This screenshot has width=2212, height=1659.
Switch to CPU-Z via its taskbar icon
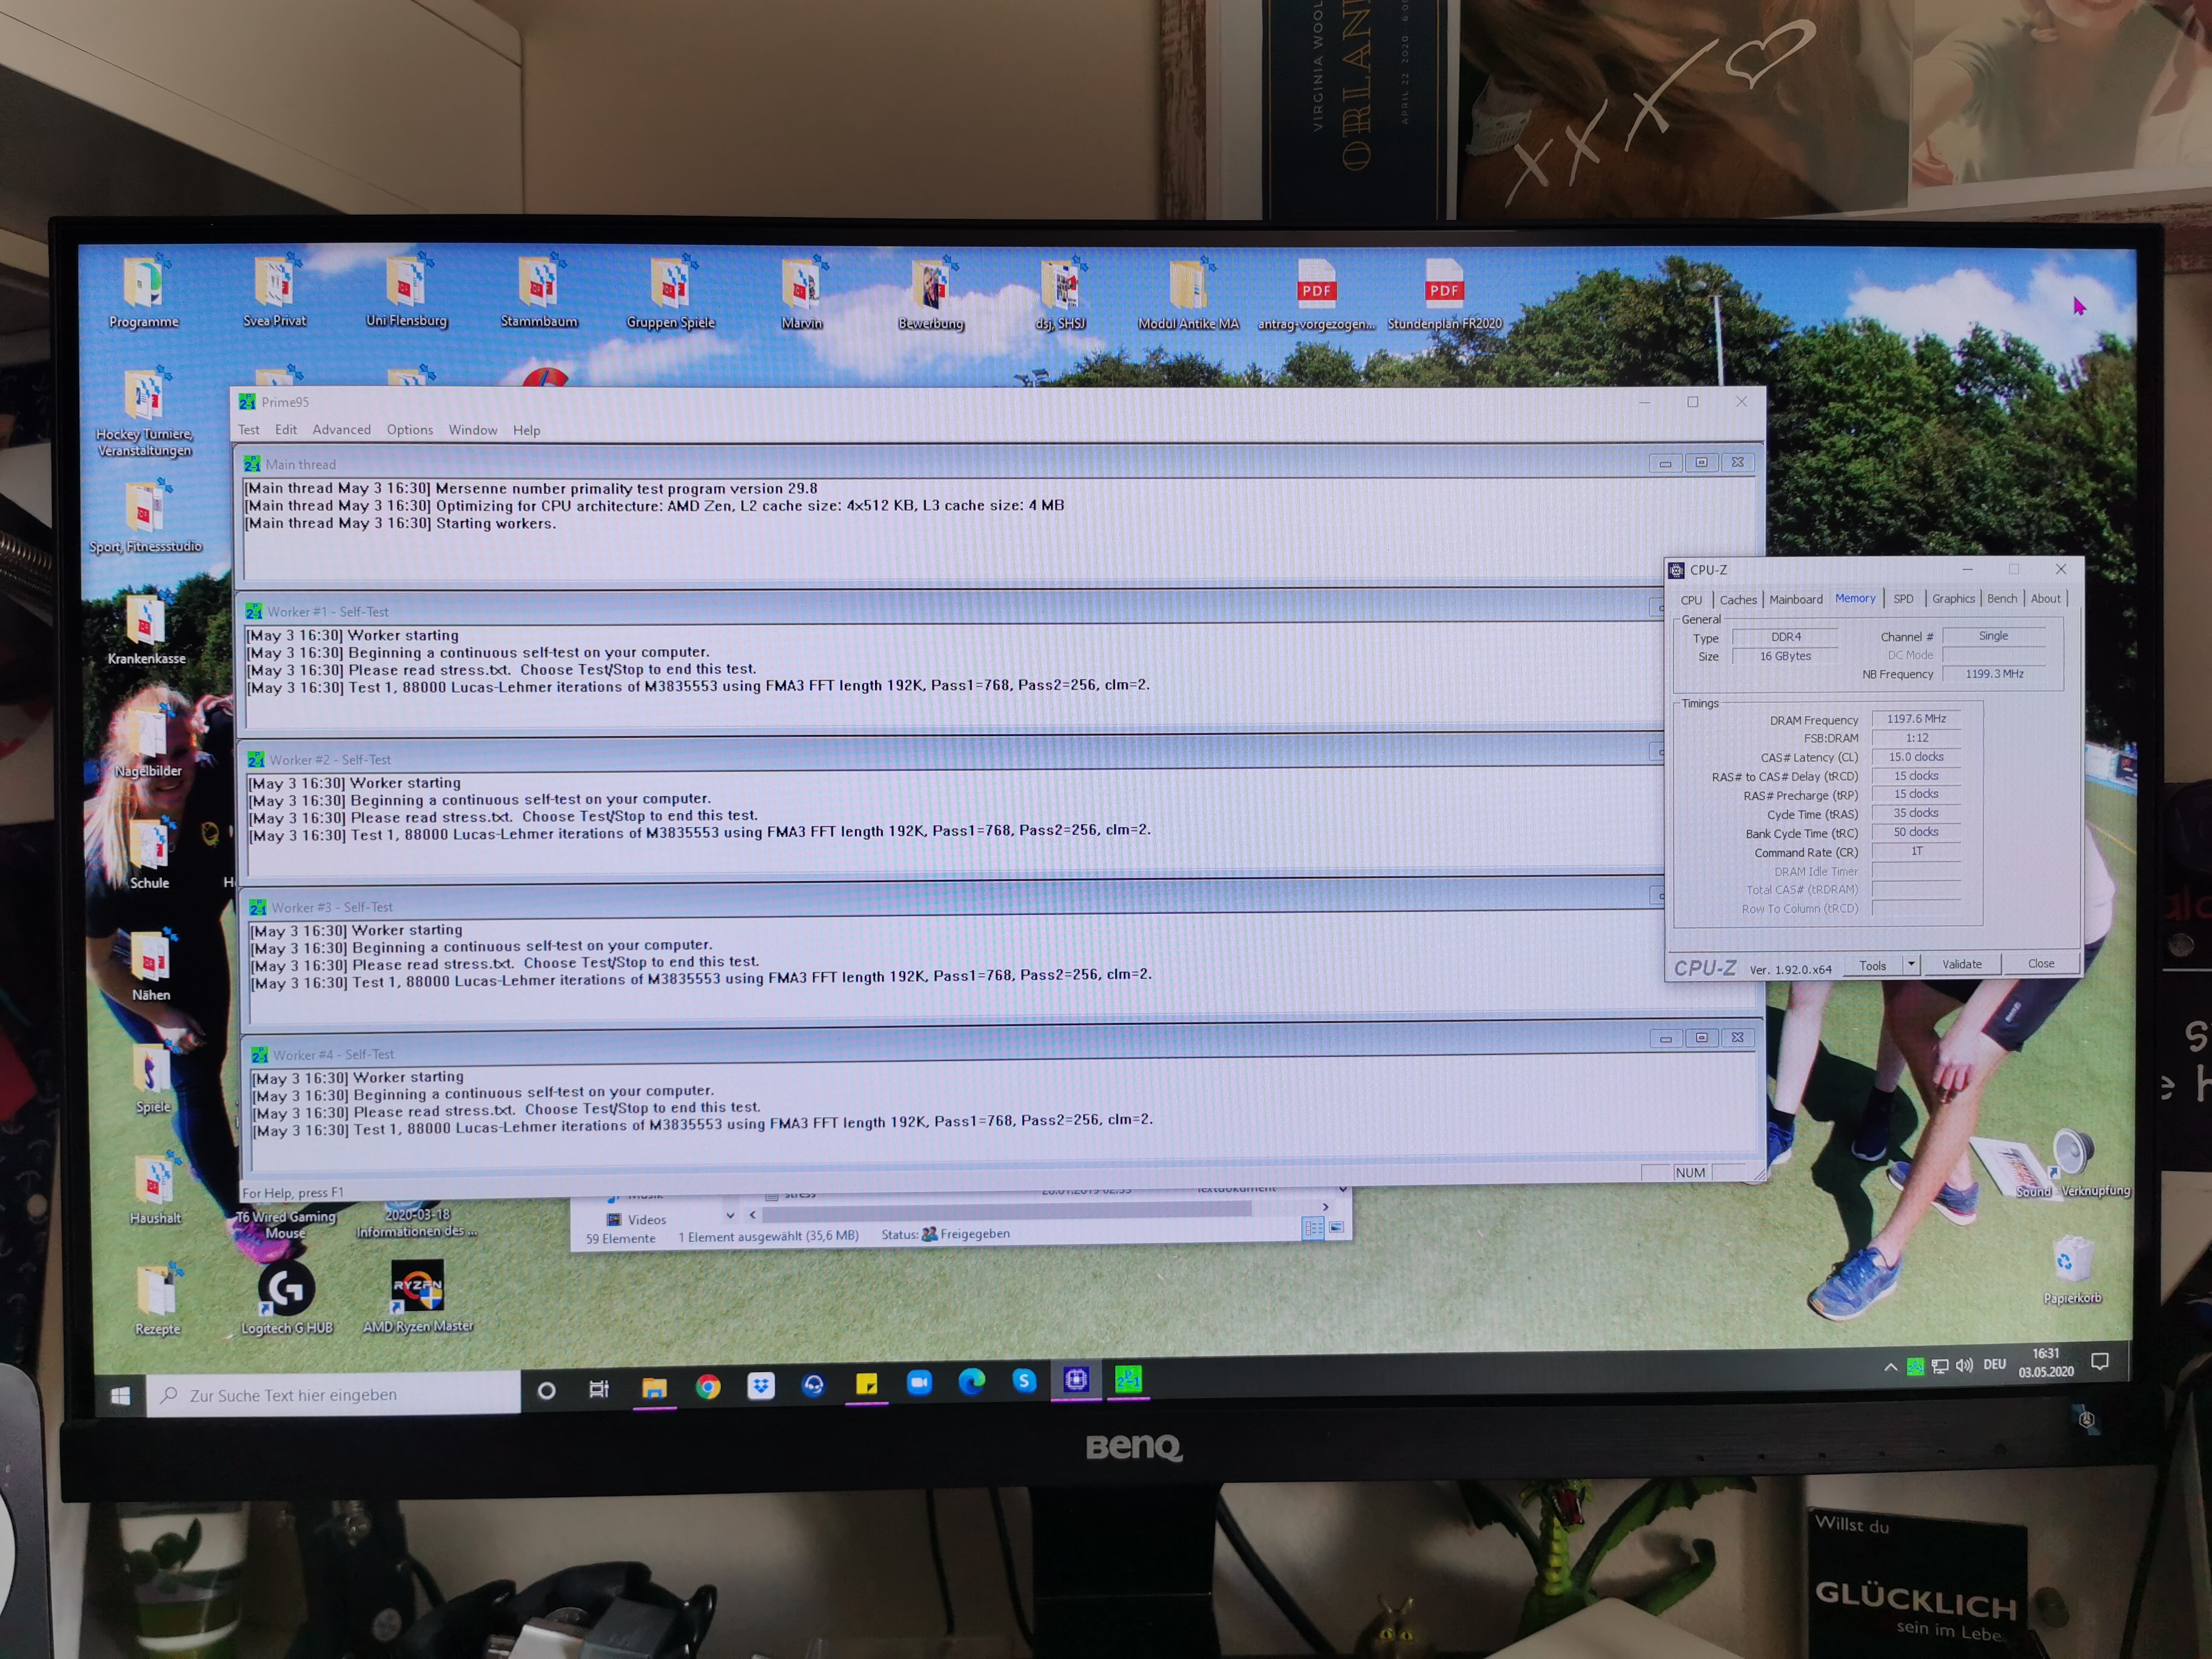(x=1076, y=1380)
